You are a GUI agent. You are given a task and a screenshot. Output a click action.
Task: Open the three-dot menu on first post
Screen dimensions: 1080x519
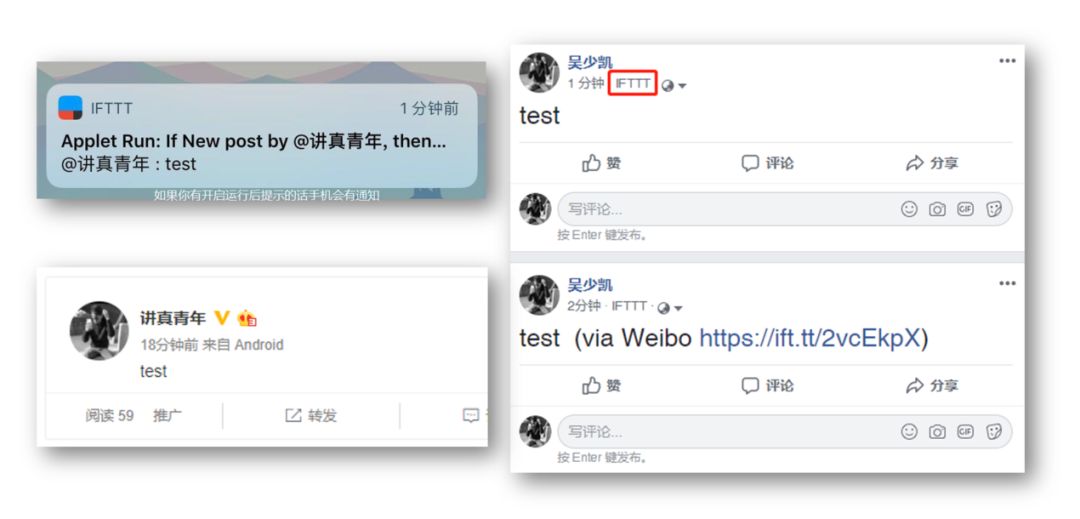coord(1007,61)
